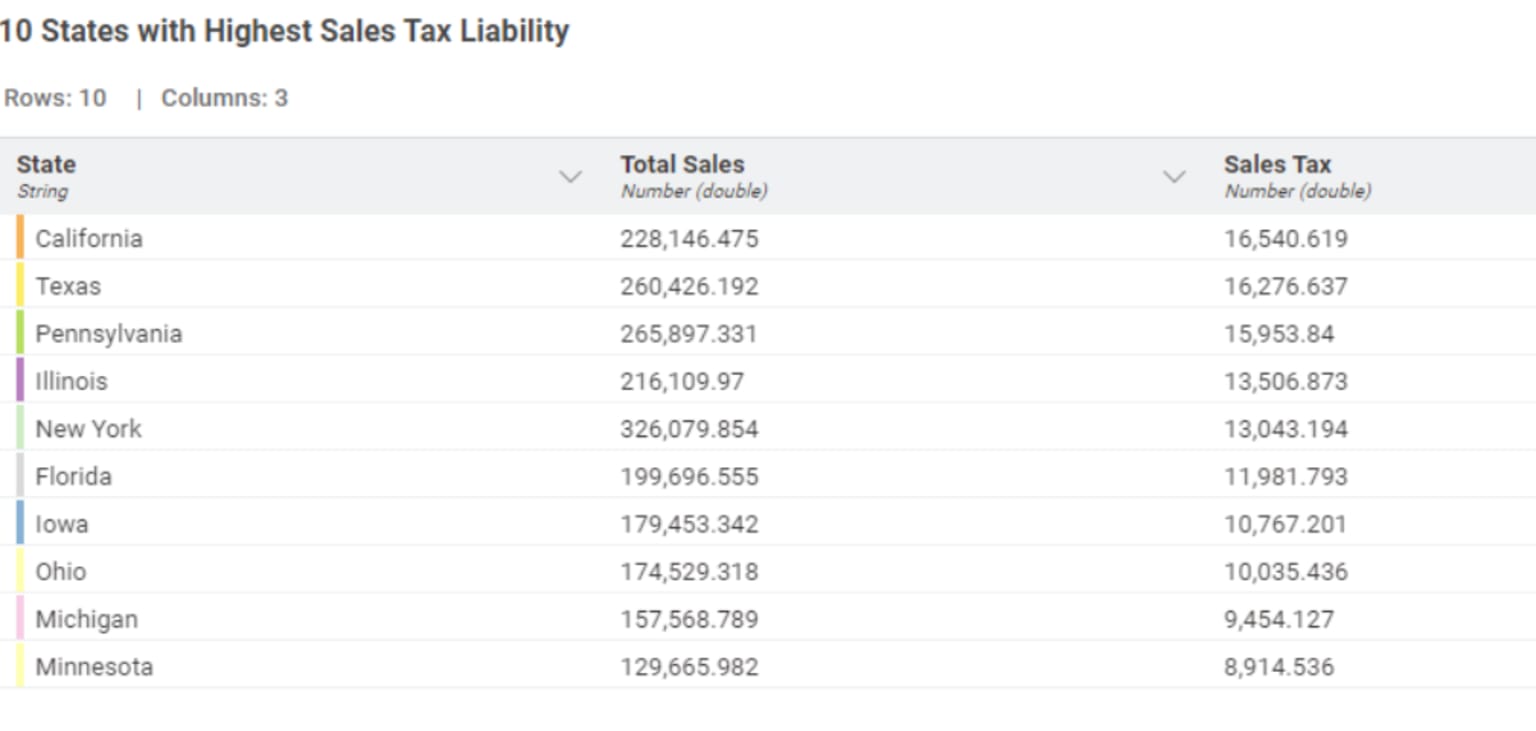The width and height of the screenshot is (1536, 731).
Task: Select the Iowa cell
Action: (x=61, y=524)
